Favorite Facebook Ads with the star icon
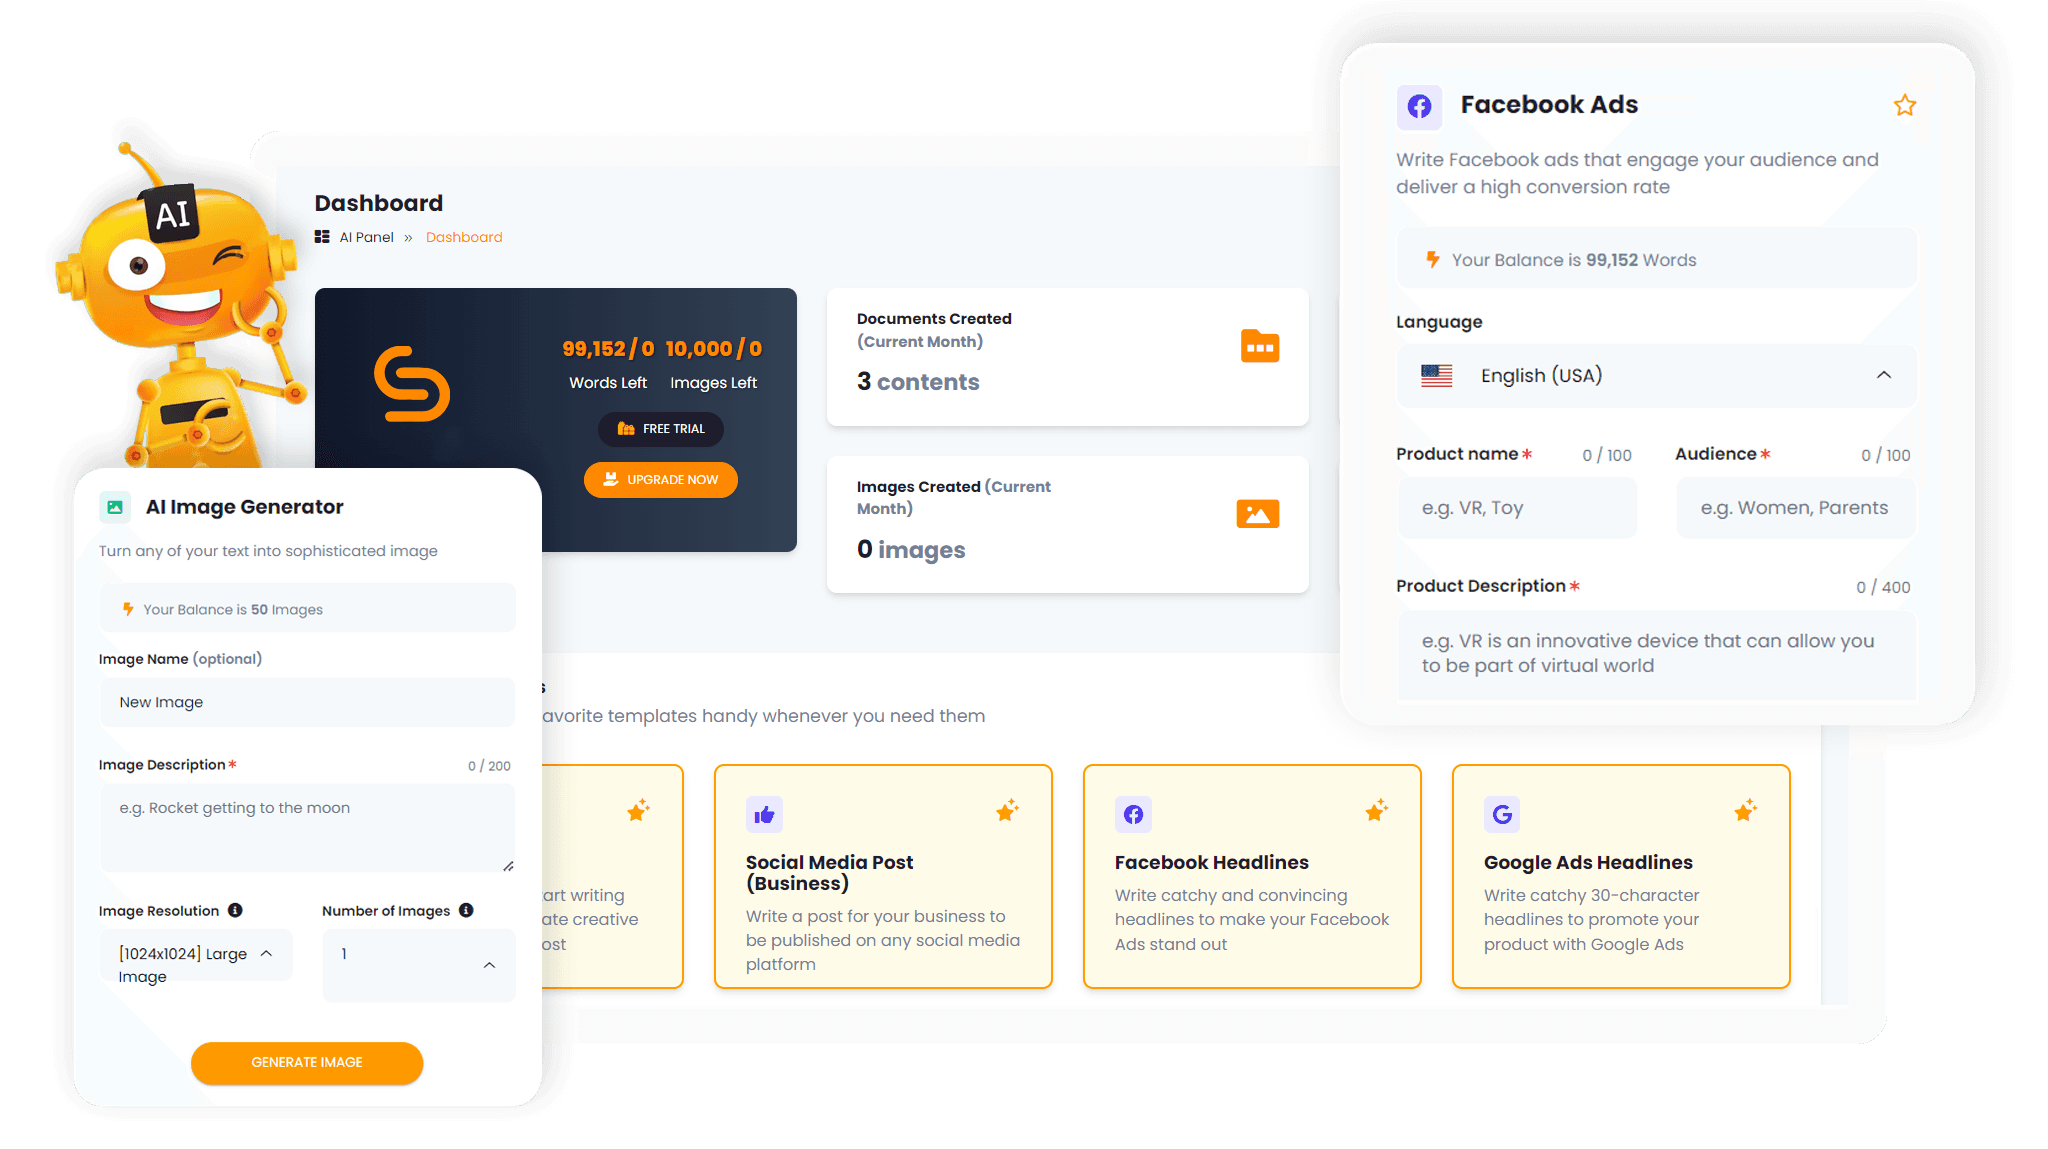 click(1904, 105)
